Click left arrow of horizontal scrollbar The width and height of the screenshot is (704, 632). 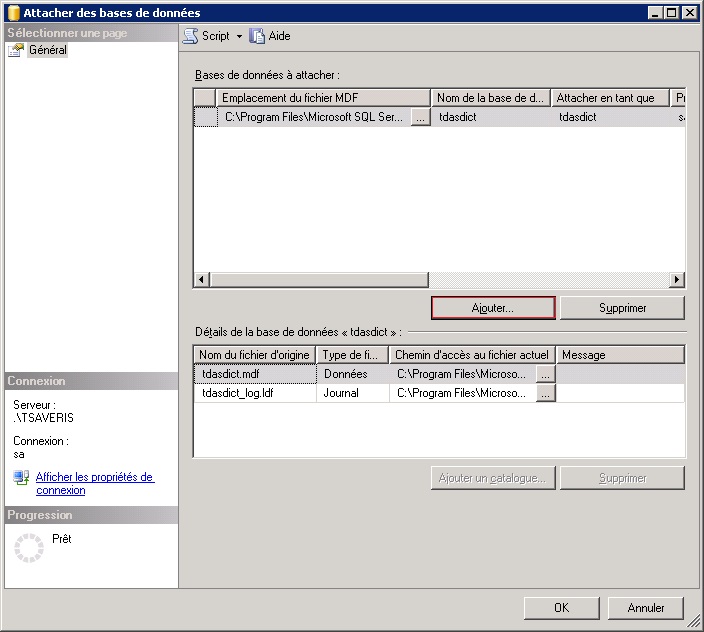tap(201, 279)
